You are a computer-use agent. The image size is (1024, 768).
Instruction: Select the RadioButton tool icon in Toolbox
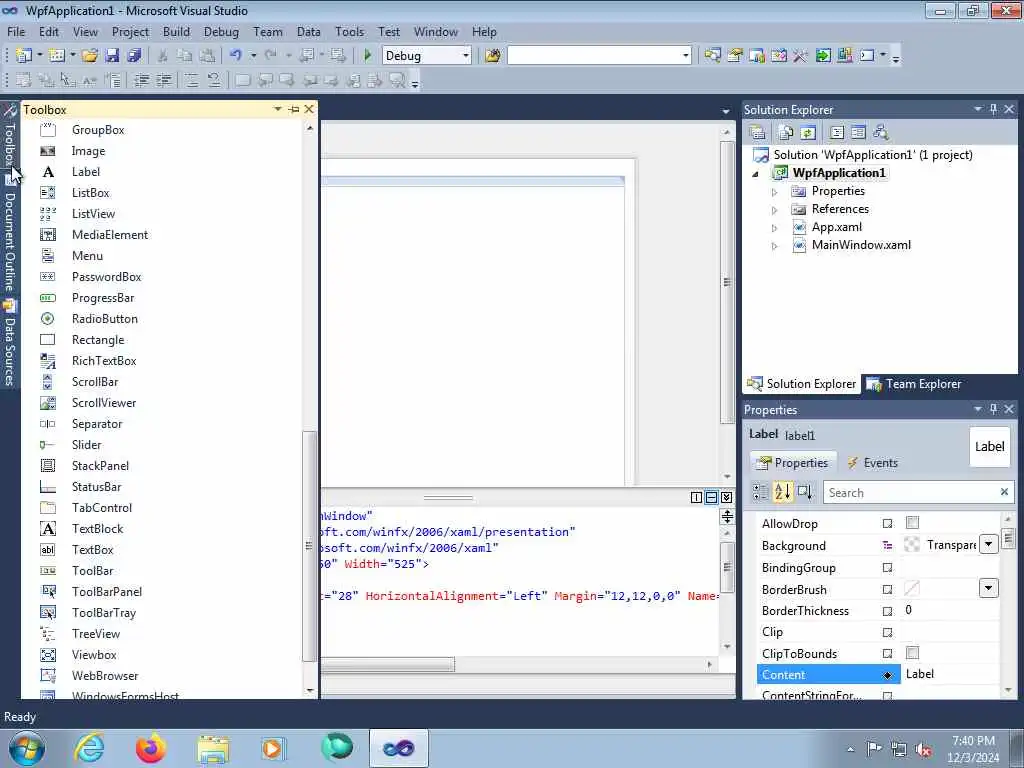48,319
